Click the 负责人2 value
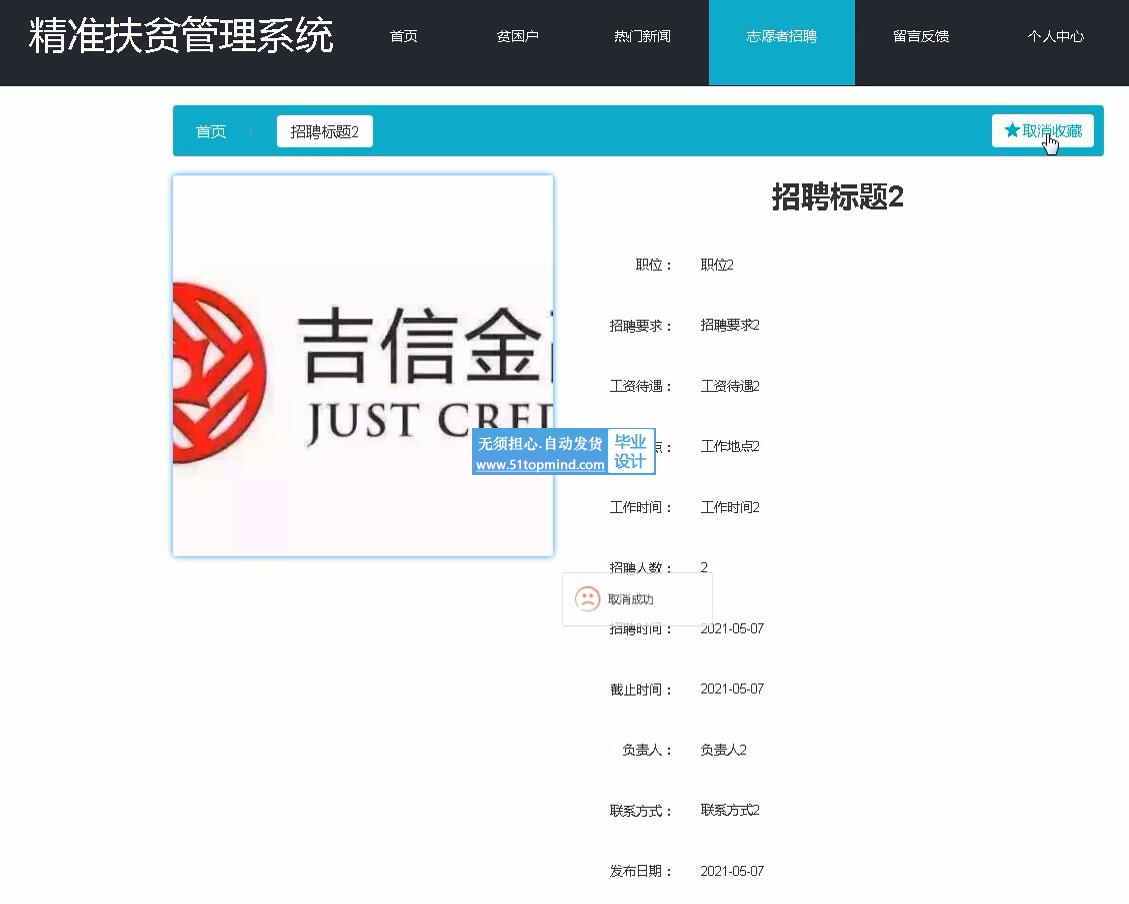1129x904 pixels. 724,750
